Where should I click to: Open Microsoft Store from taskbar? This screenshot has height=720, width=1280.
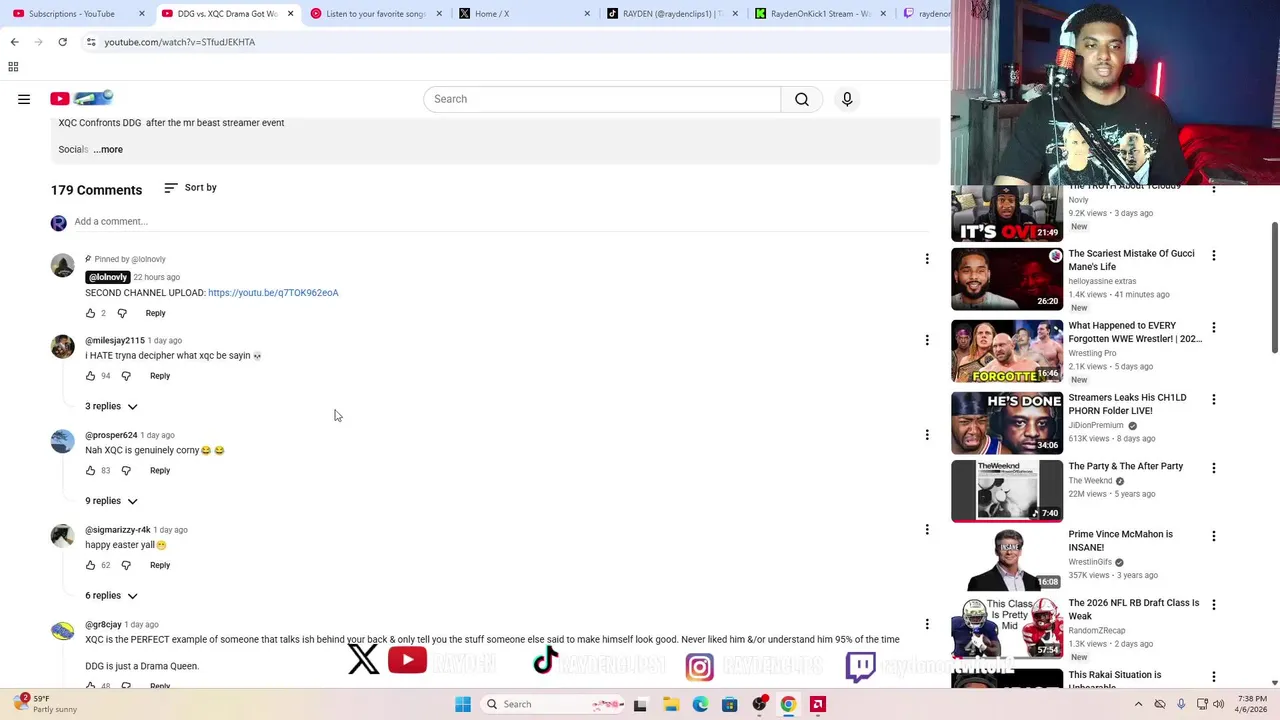[730, 704]
